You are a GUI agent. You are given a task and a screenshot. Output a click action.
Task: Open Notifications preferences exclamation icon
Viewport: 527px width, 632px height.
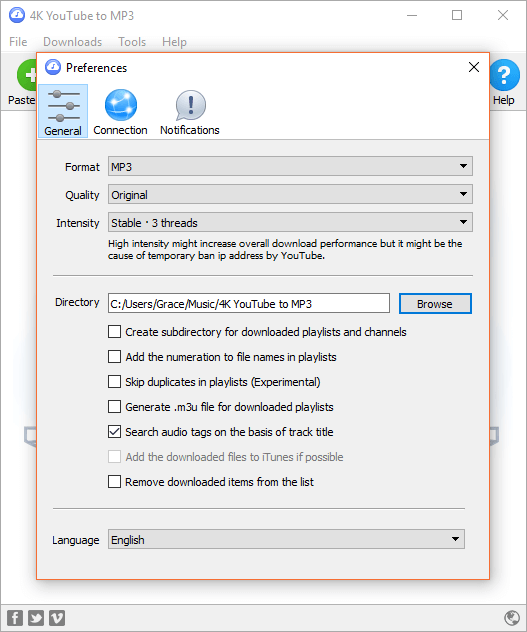pyautogui.click(x=190, y=105)
